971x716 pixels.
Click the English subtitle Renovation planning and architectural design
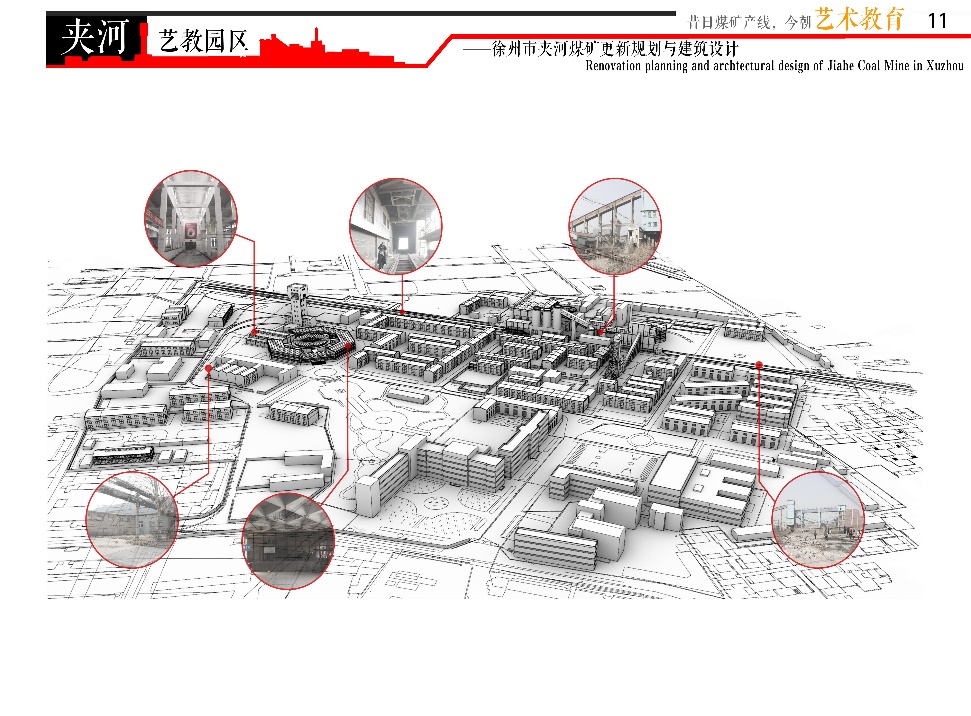(774, 65)
